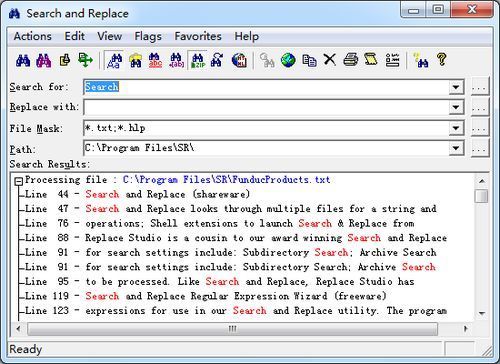Select result row Line 76

[219, 223]
